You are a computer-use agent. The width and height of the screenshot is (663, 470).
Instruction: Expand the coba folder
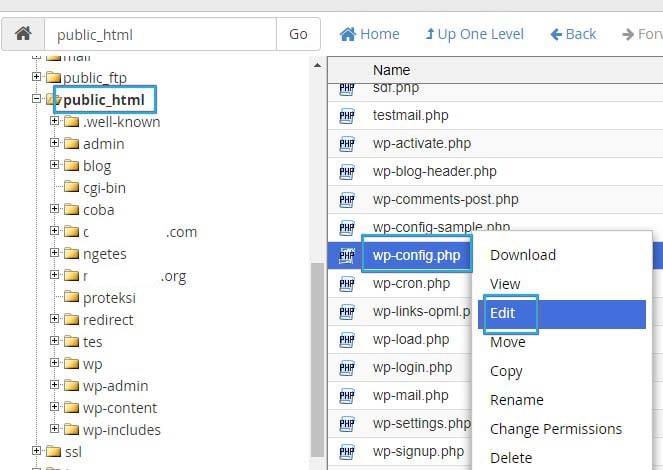tap(54, 209)
